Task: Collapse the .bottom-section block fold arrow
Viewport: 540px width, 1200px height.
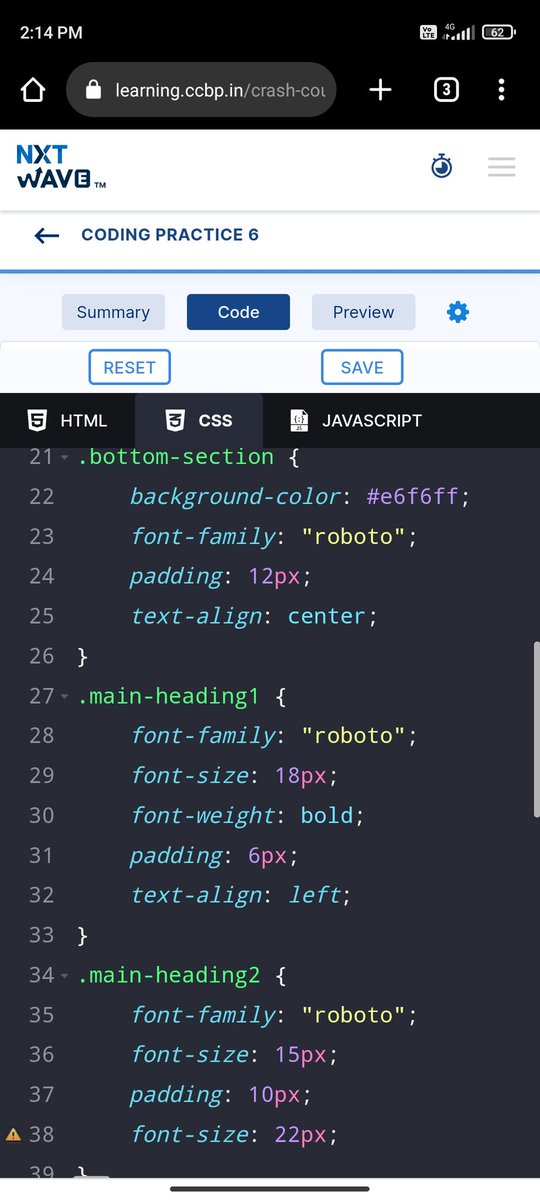Action: (x=65, y=457)
